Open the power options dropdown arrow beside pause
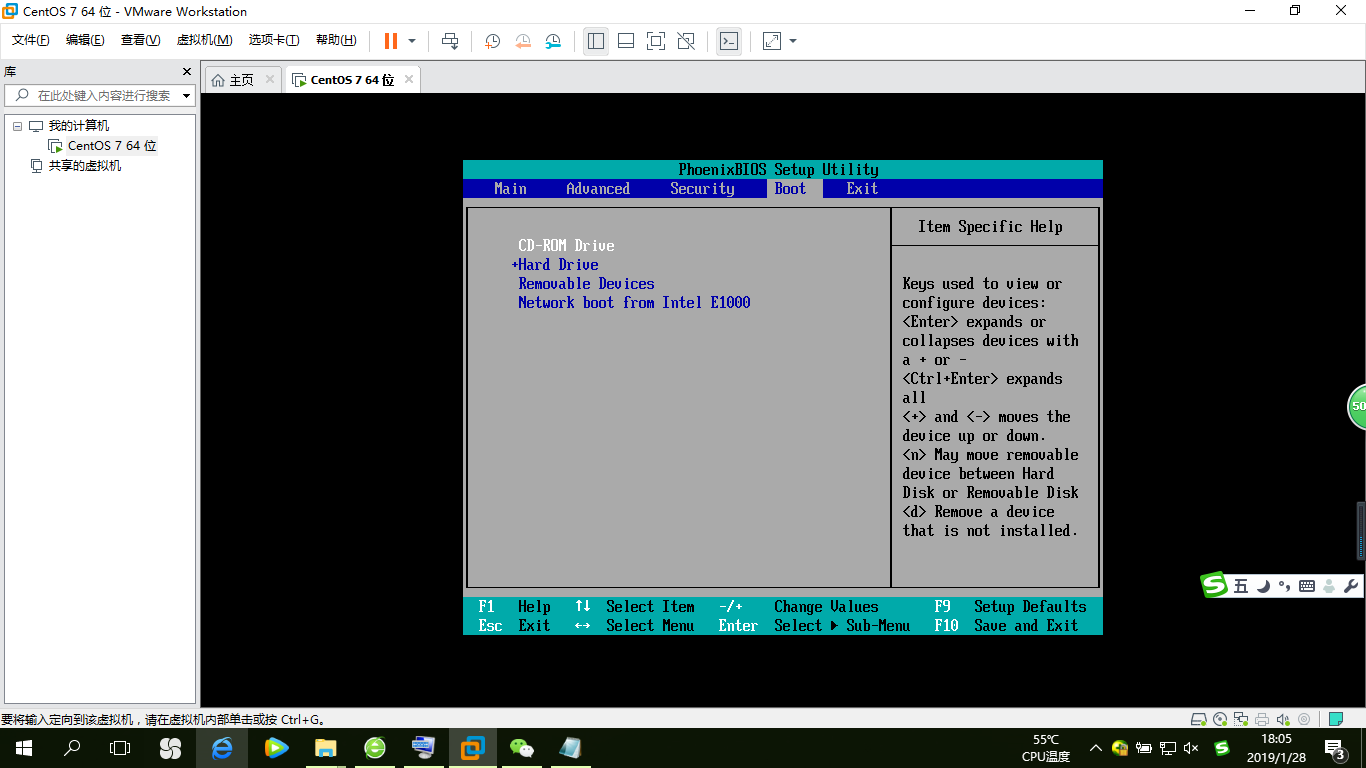 pyautogui.click(x=412, y=41)
